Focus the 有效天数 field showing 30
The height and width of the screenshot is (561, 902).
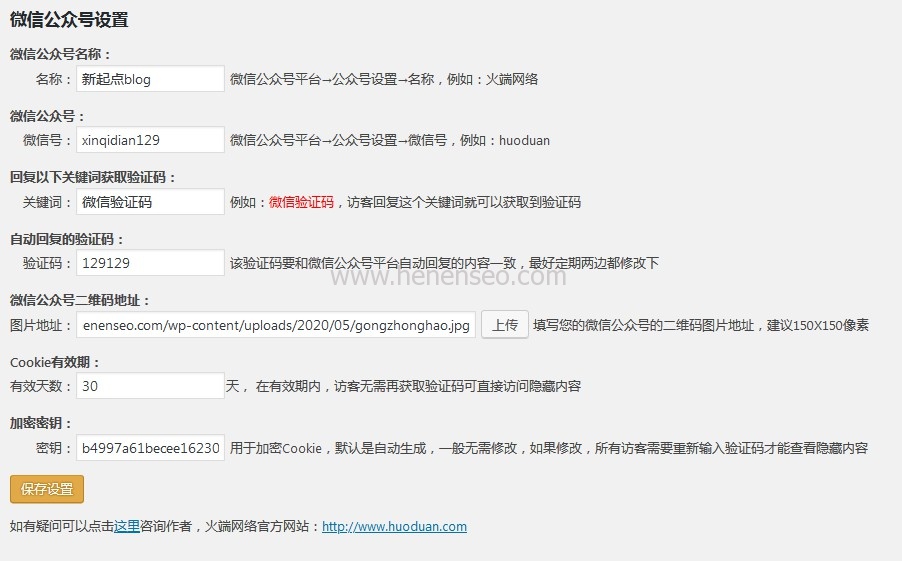point(150,386)
